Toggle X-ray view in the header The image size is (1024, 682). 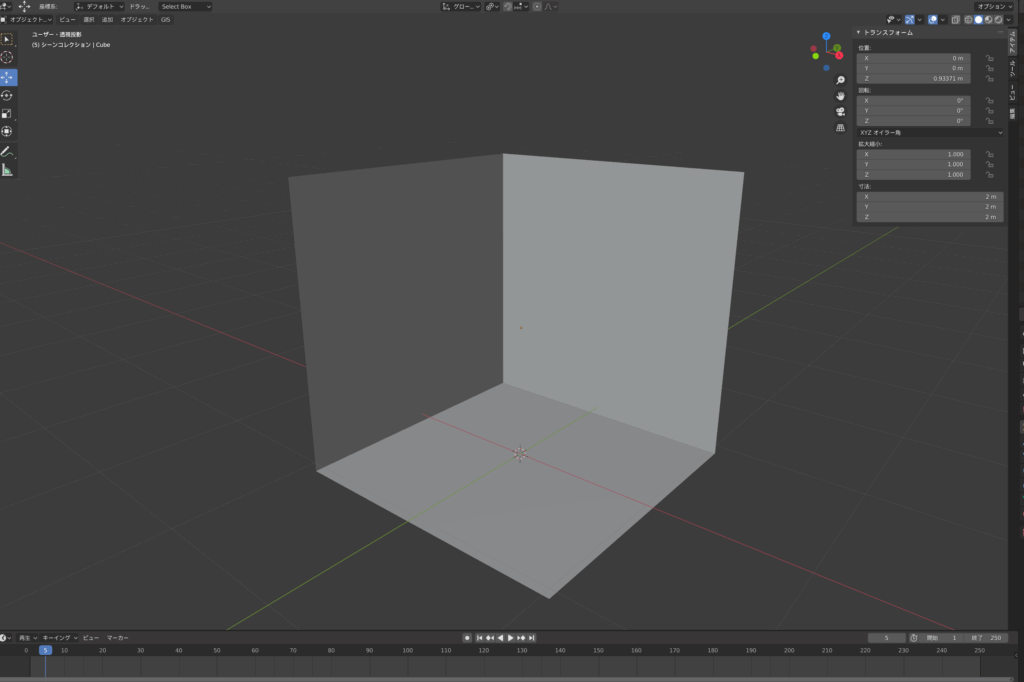(x=954, y=19)
